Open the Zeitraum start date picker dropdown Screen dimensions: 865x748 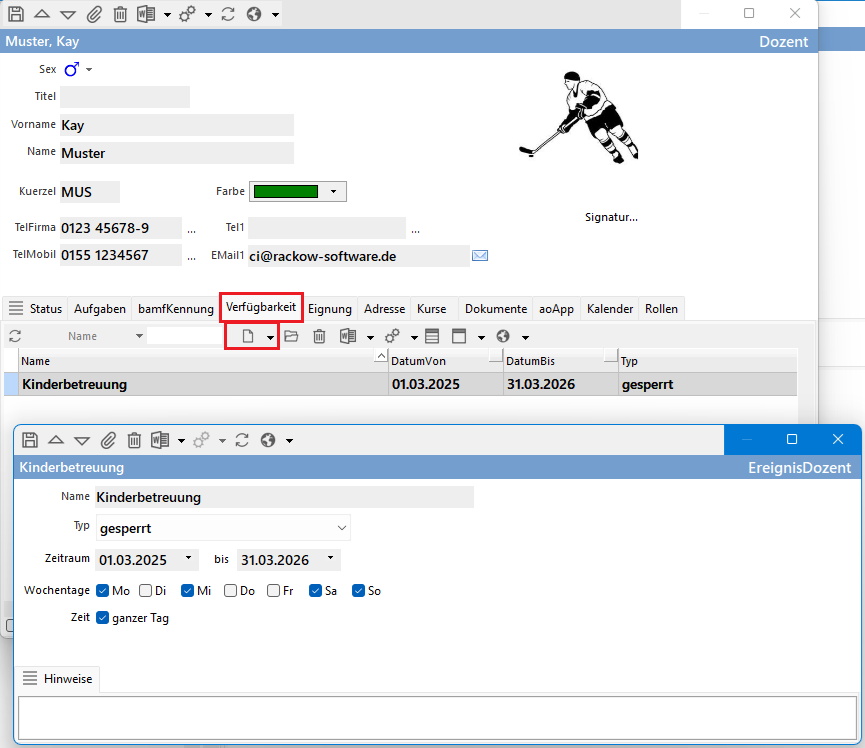click(189, 558)
